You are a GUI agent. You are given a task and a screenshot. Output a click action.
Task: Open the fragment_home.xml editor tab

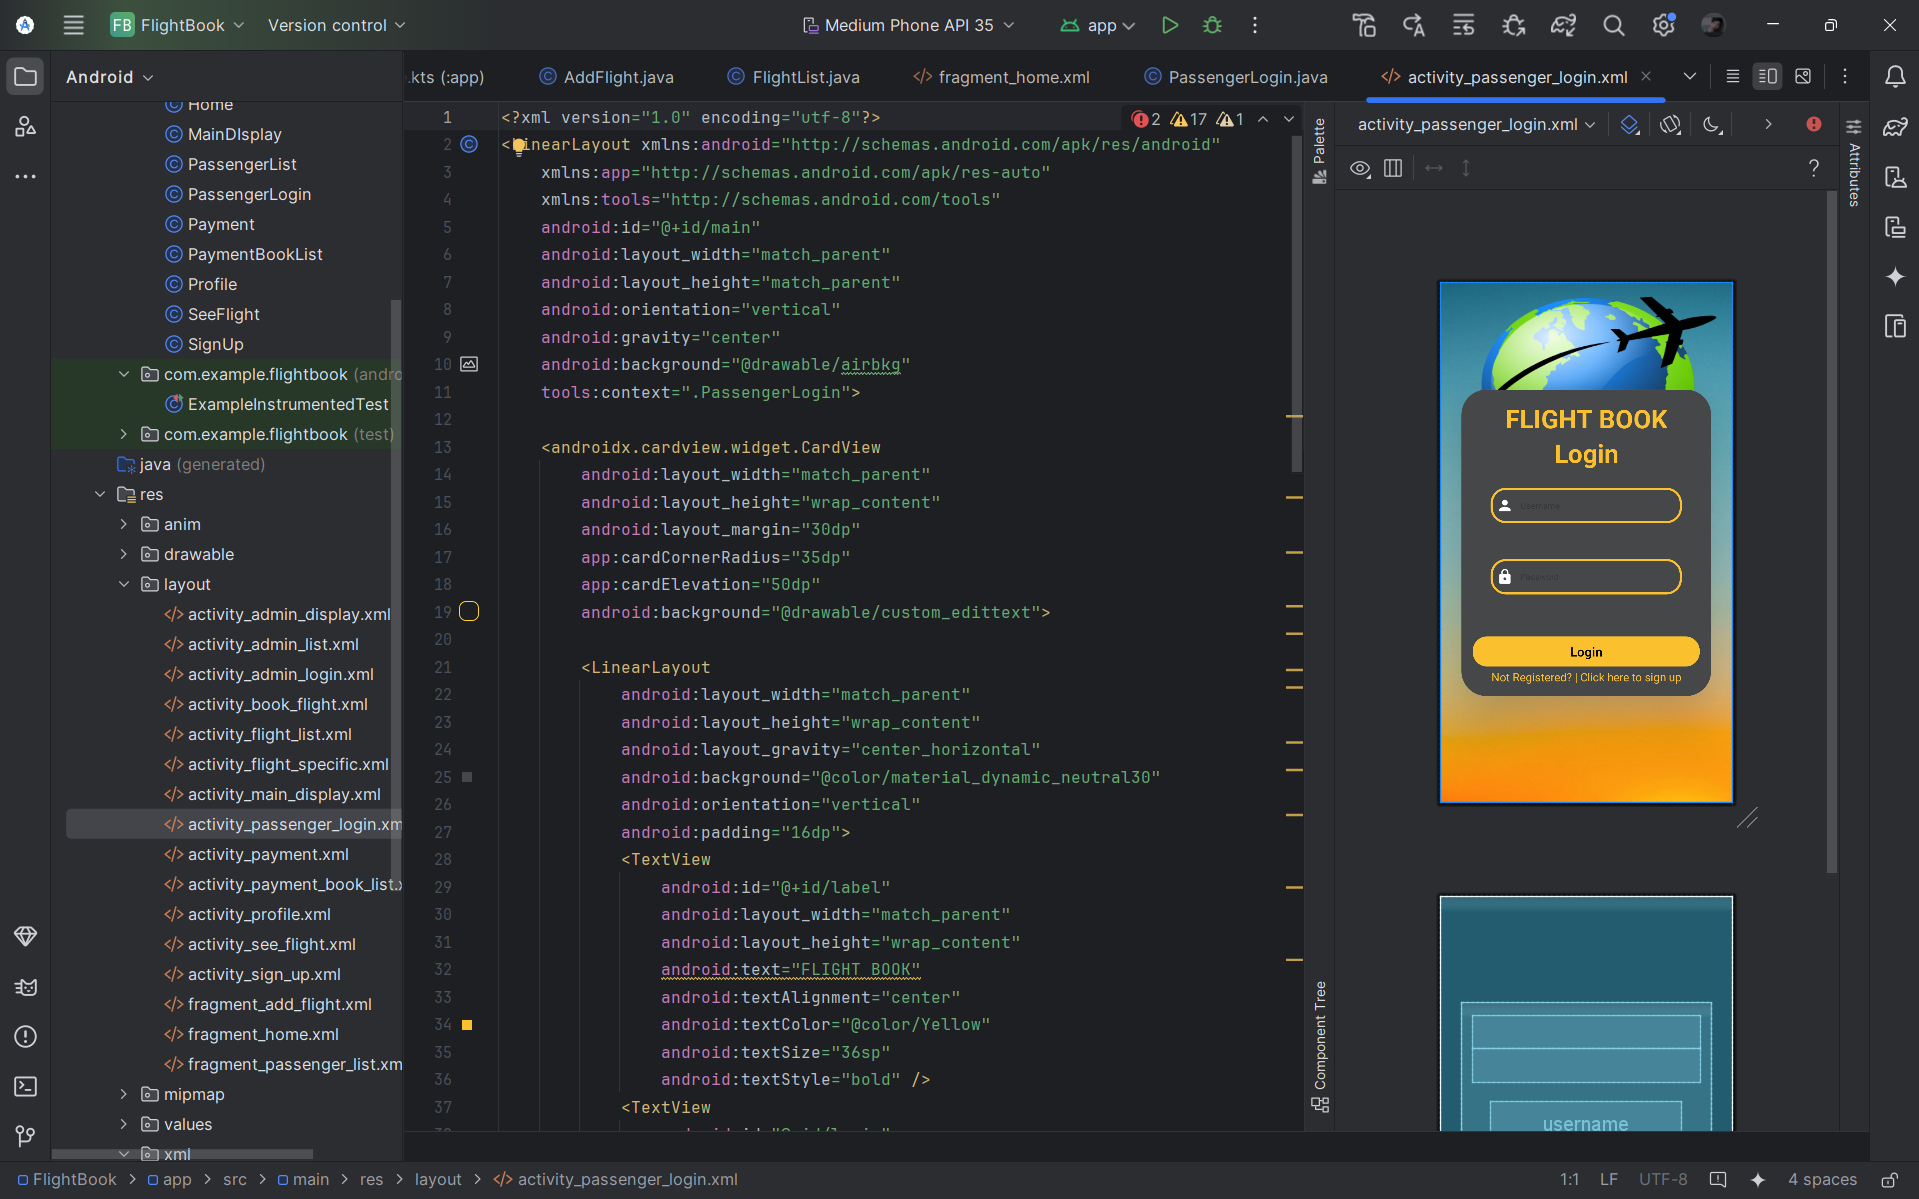(1013, 77)
